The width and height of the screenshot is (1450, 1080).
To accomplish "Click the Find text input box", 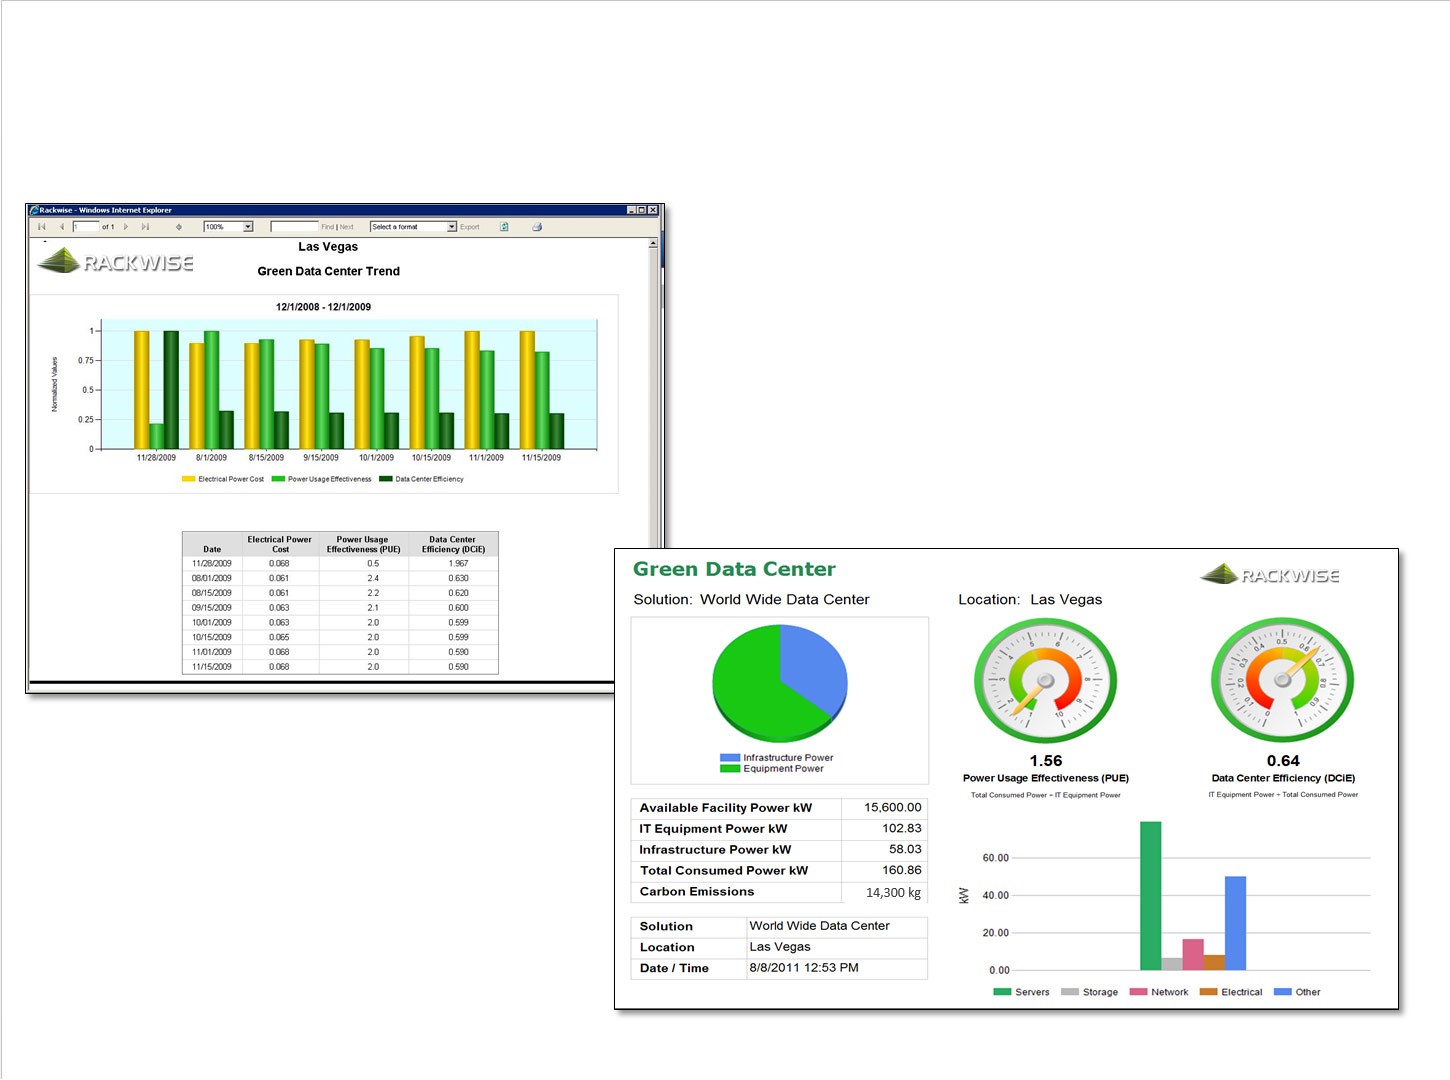I will point(294,227).
